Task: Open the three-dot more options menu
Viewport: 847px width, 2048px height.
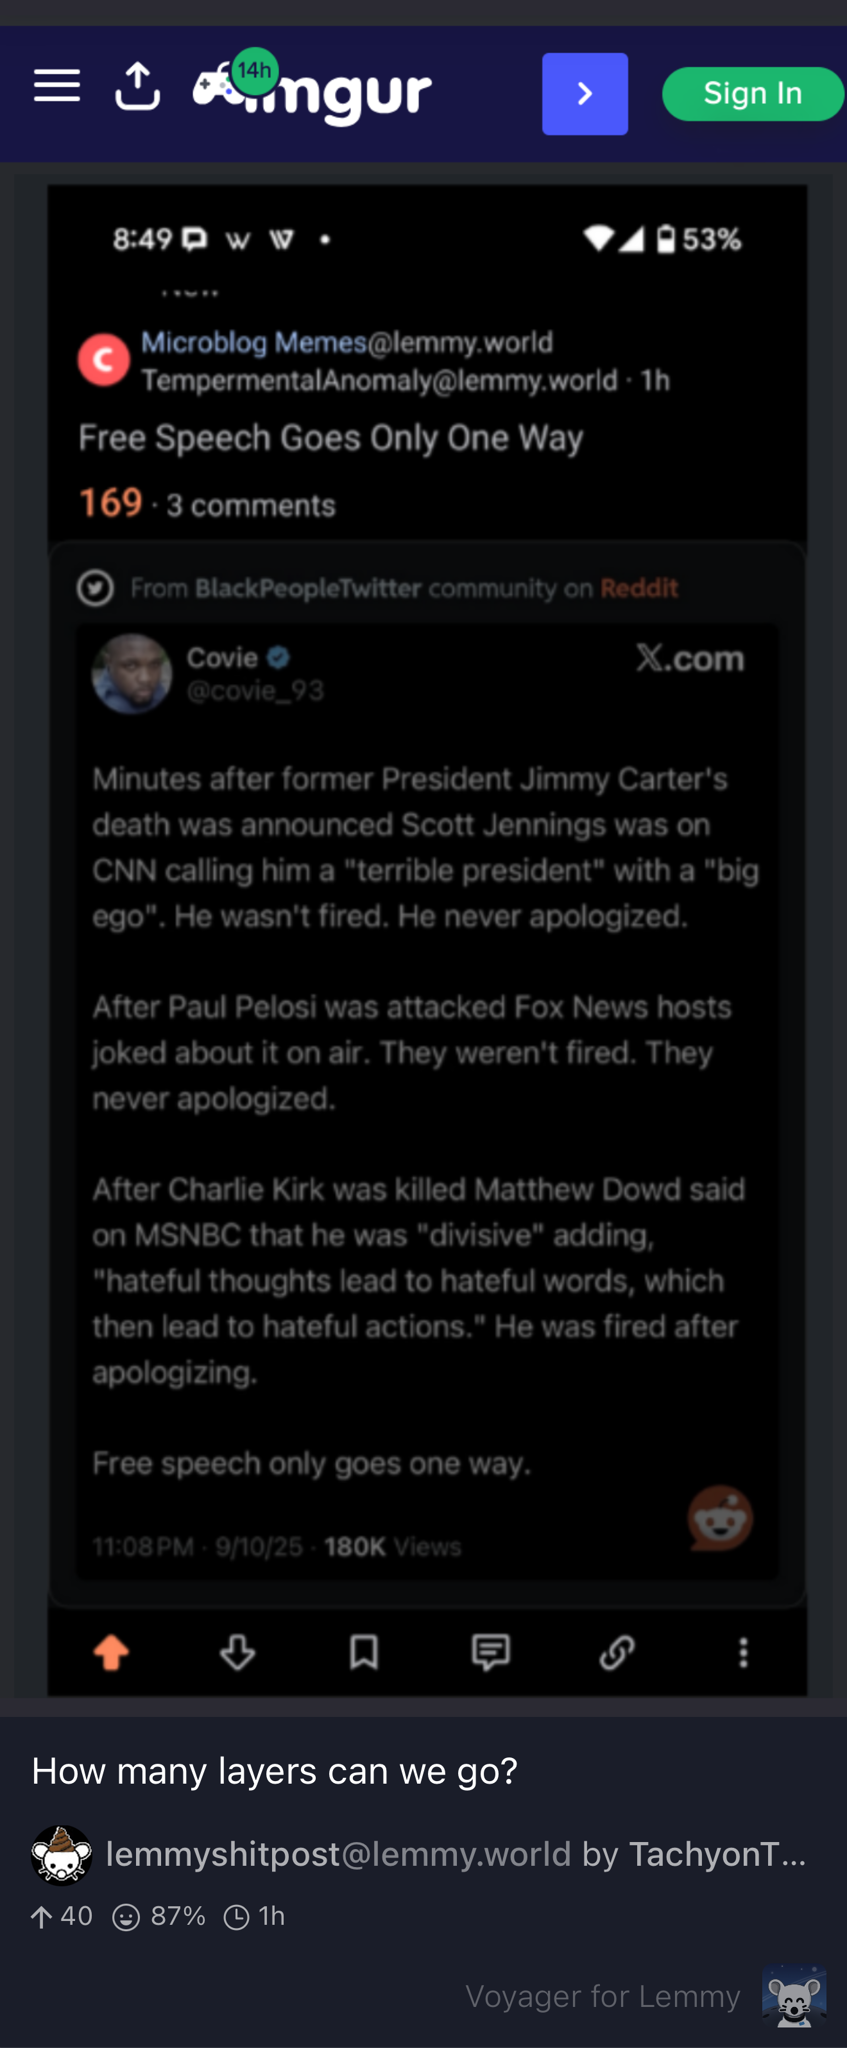Action: [x=743, y=1652]
